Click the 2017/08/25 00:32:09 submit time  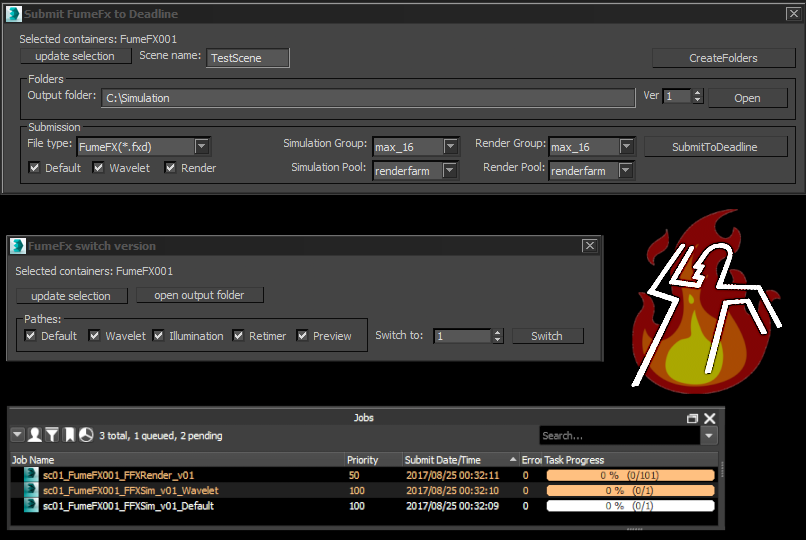(452, 506)
